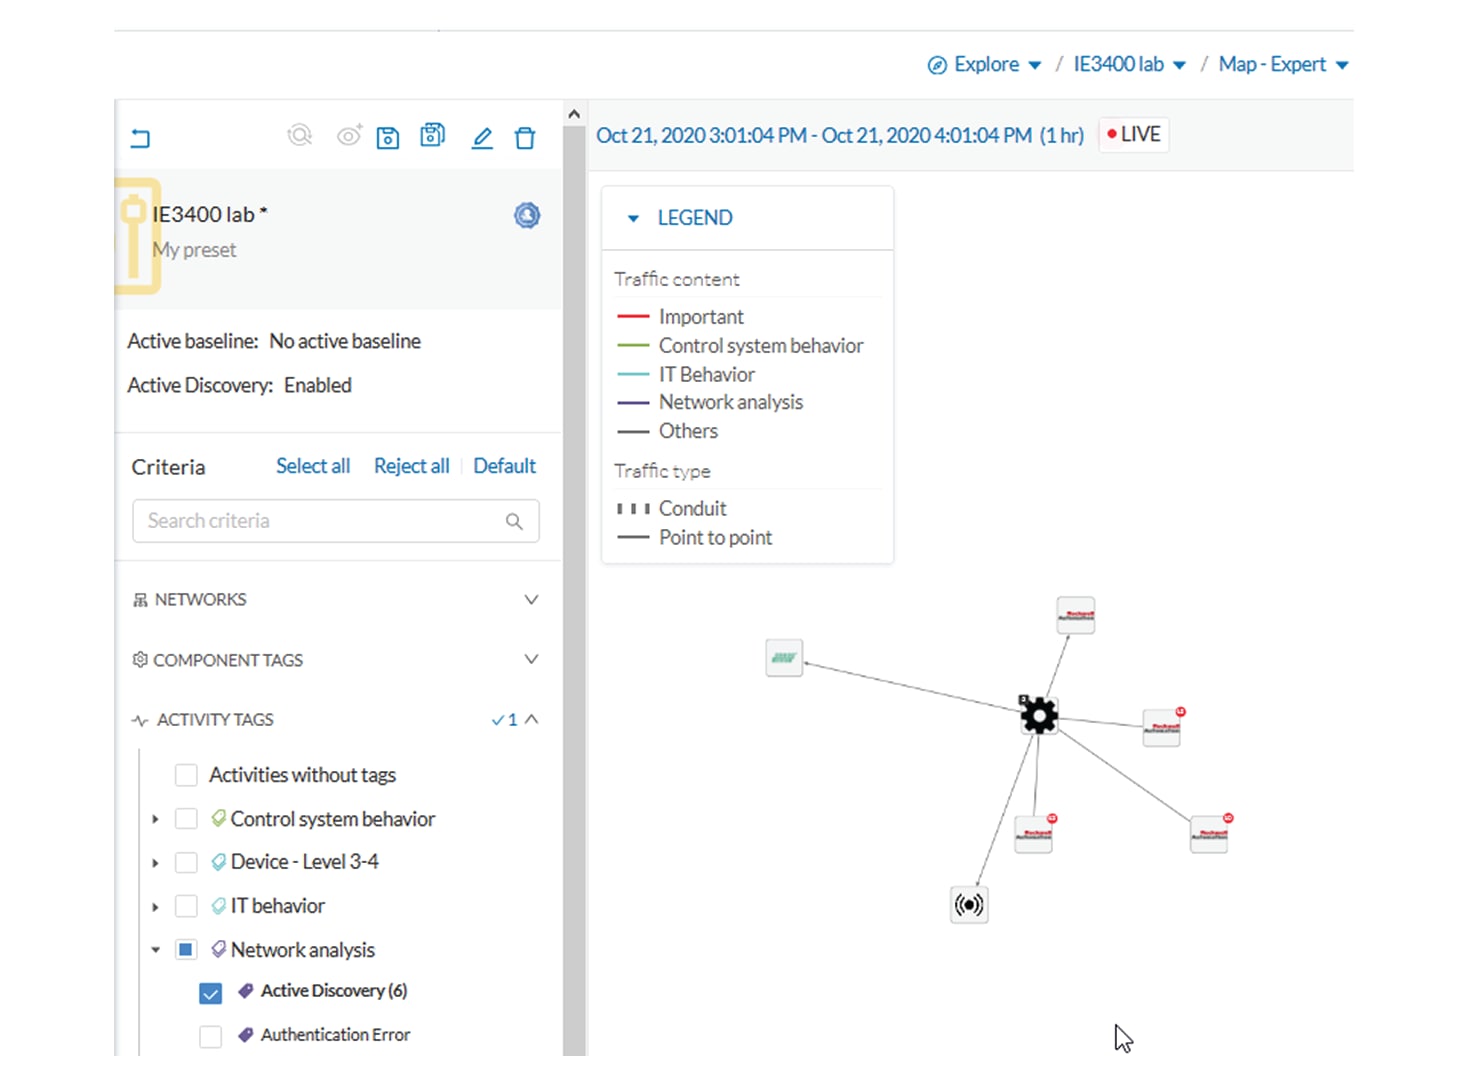
Task: Click the blue round badge icon beside IE3400 lab
Action: [x=527, y=215]
